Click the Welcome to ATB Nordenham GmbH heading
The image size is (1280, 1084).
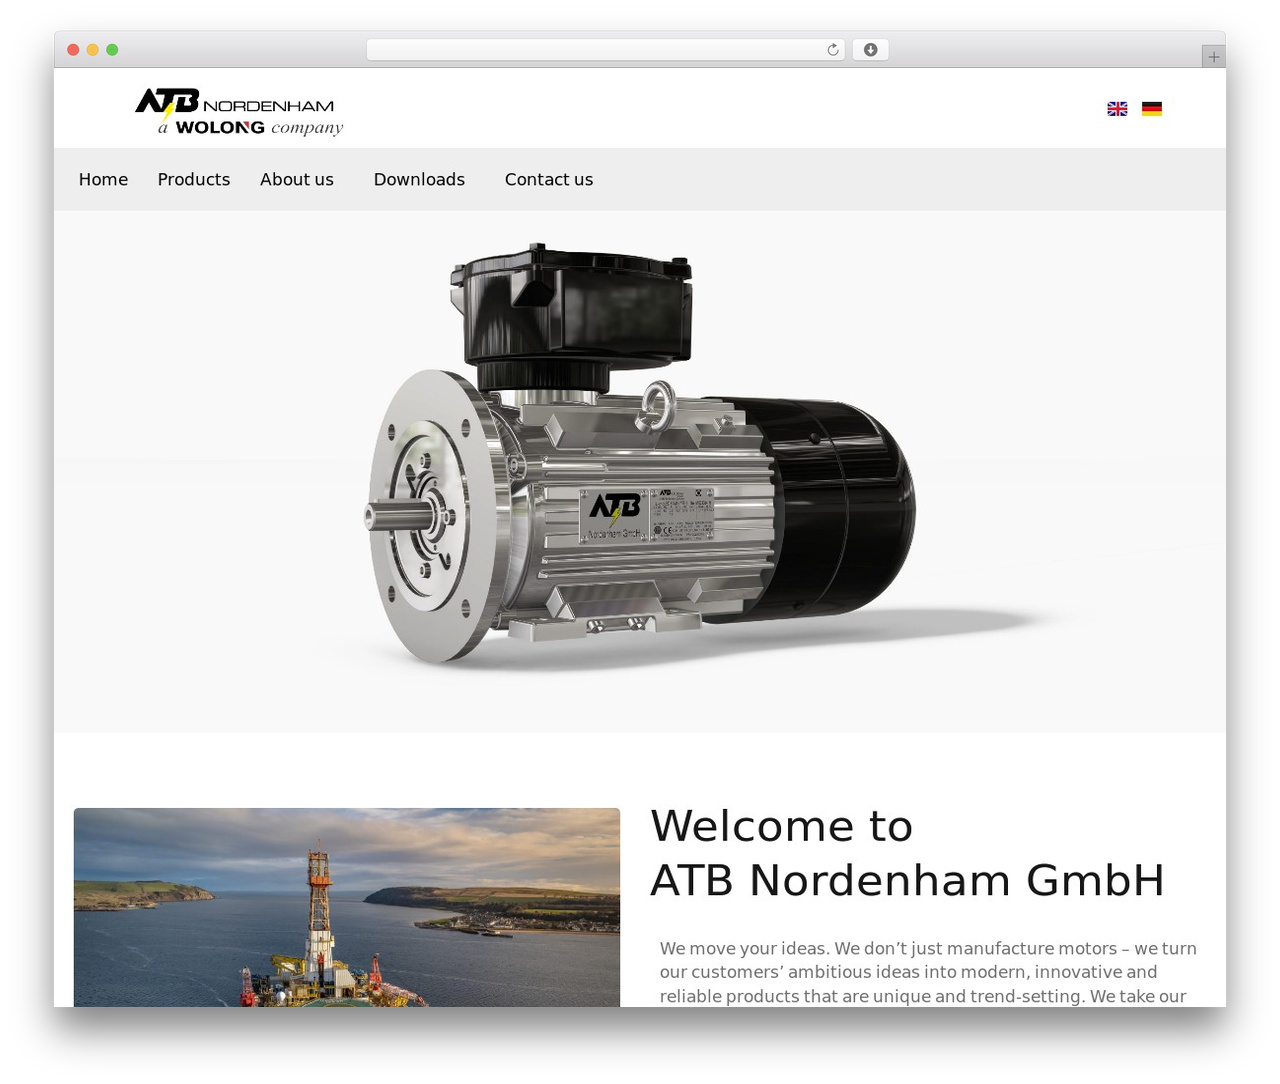tap(907, 853)
